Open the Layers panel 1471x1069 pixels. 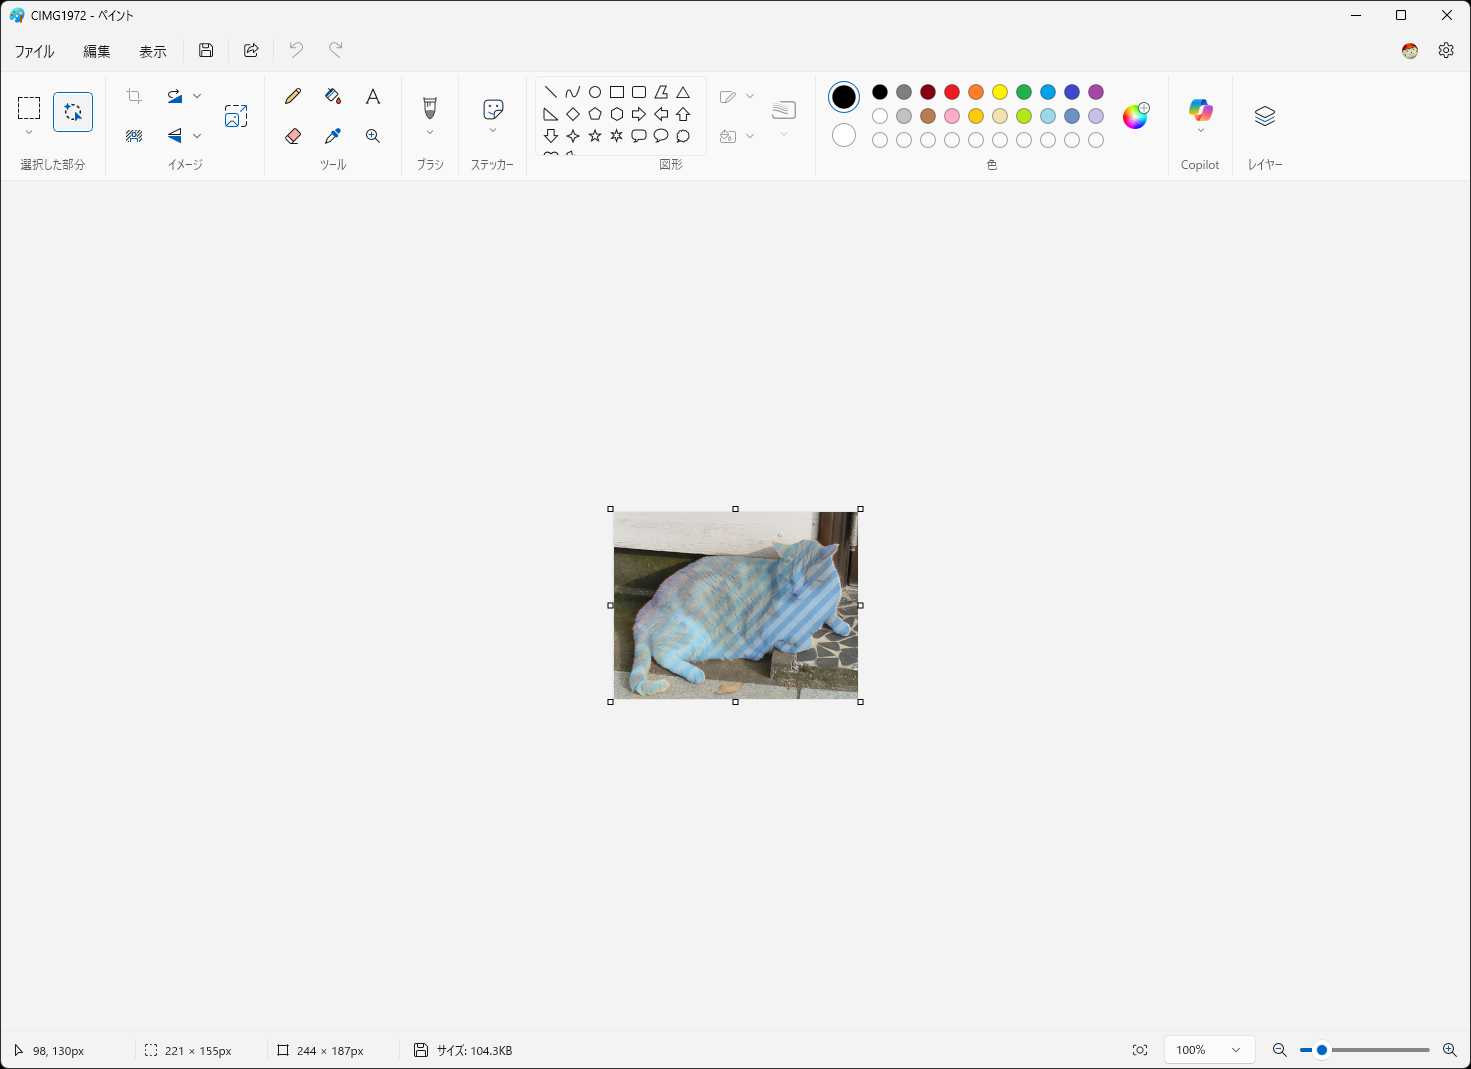(x=1264, y=116)
